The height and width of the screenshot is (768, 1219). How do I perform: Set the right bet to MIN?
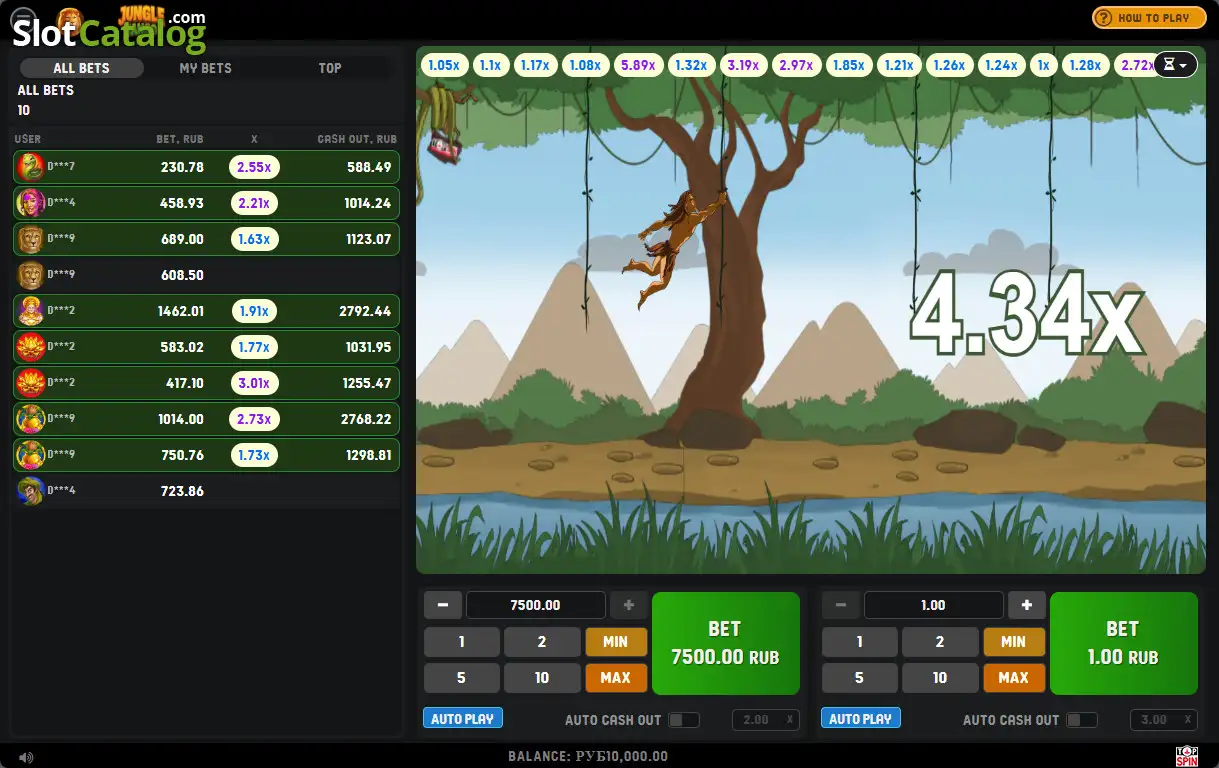pos(1014,642)
